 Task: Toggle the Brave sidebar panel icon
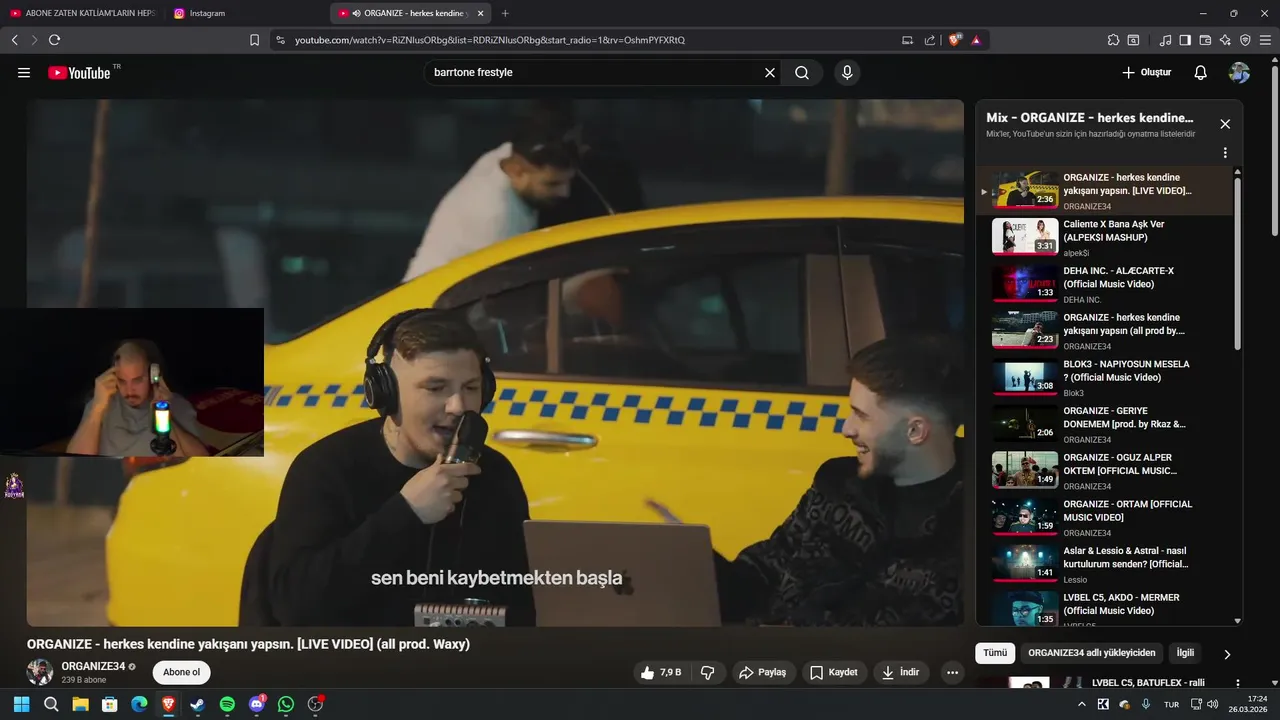pos(1185,40)
